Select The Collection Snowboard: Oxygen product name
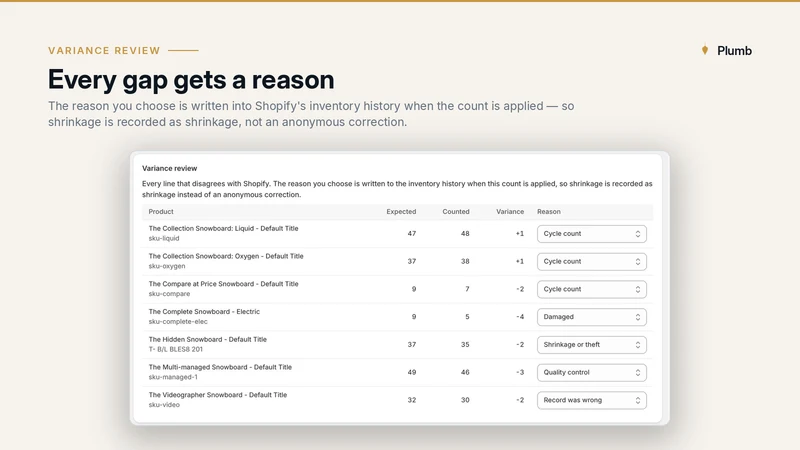 226,256
